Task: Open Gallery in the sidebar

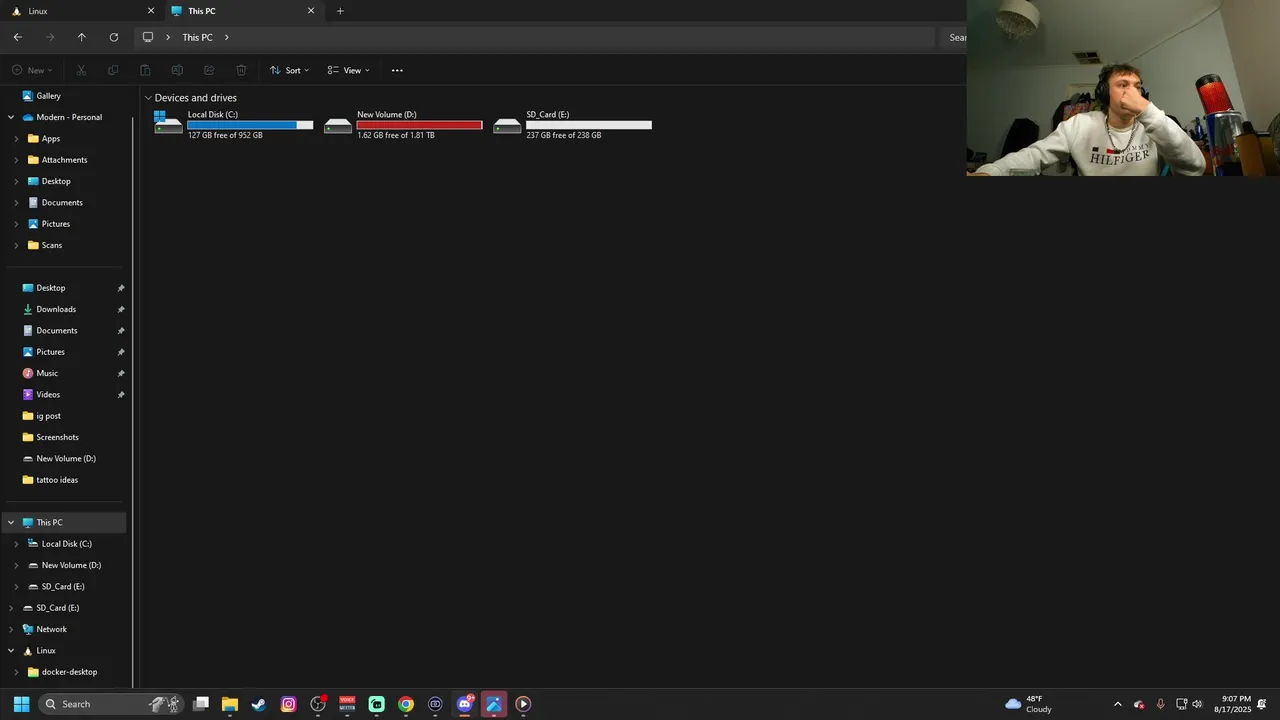Action: pos(48,96)
